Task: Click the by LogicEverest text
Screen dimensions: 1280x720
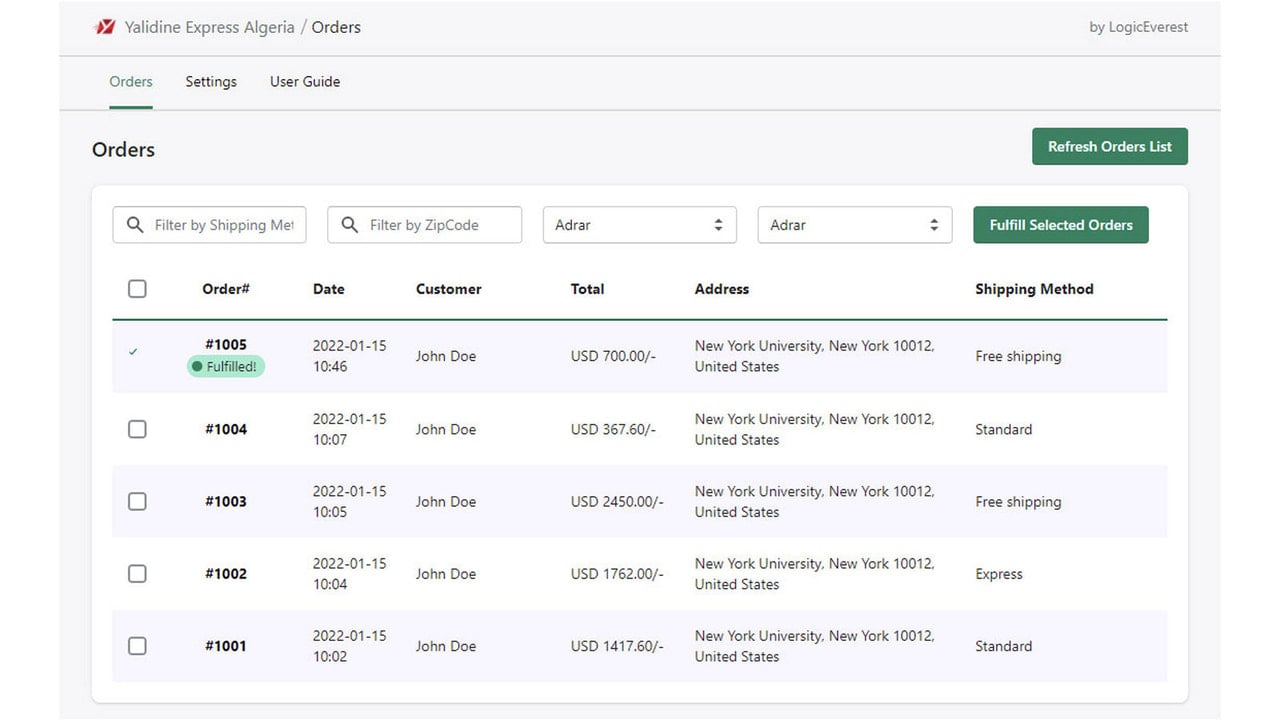Action: coord(1139,27)
